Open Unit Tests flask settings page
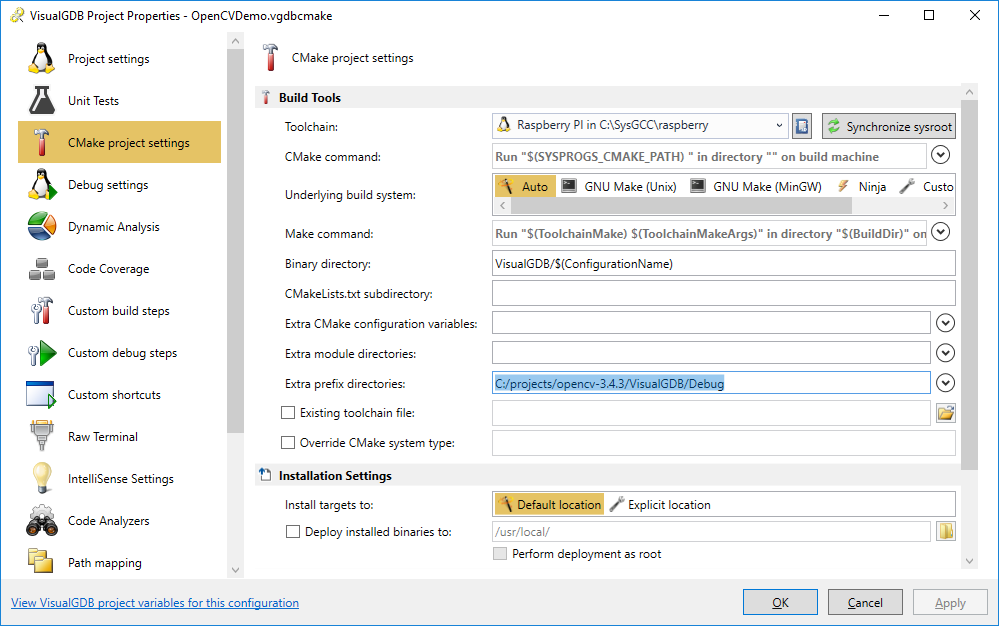The width and height of the screenshot is (999, 626). [x=93, y=101]
